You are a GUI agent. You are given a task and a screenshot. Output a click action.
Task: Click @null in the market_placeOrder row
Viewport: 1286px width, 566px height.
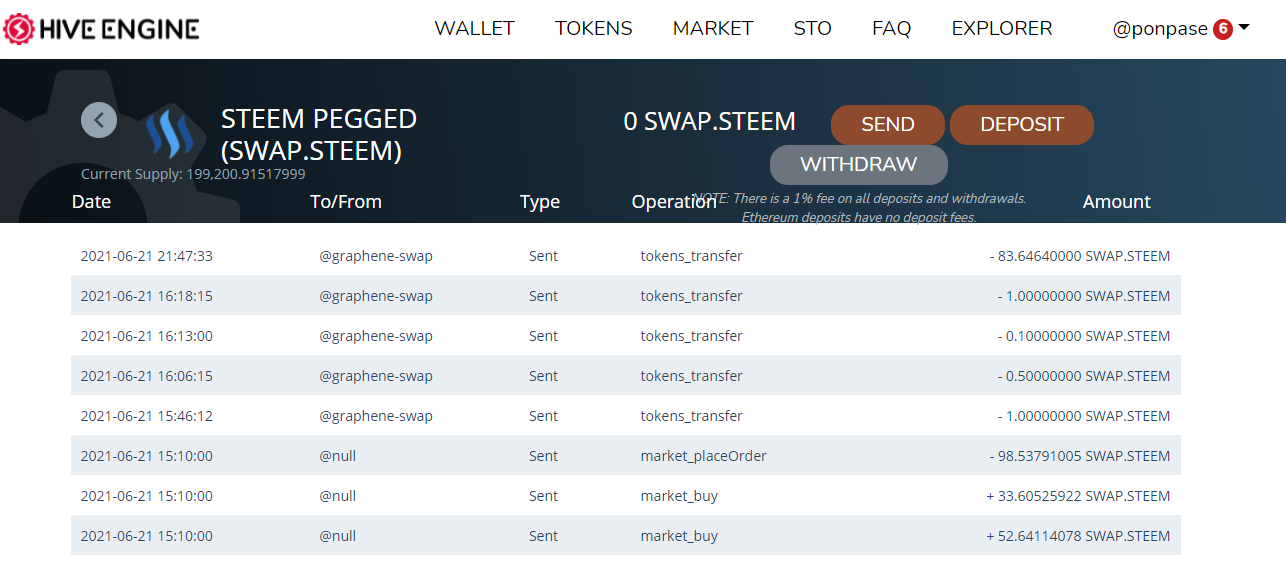click(x=338, y=456)
